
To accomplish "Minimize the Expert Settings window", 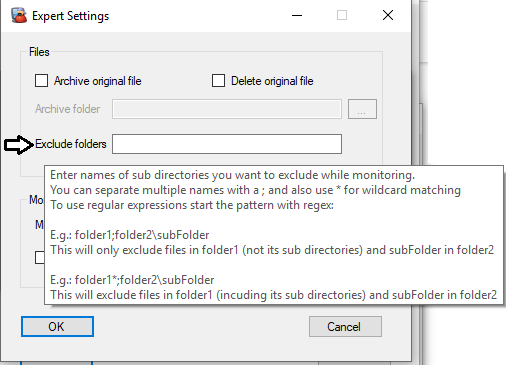I will (297, 15).
